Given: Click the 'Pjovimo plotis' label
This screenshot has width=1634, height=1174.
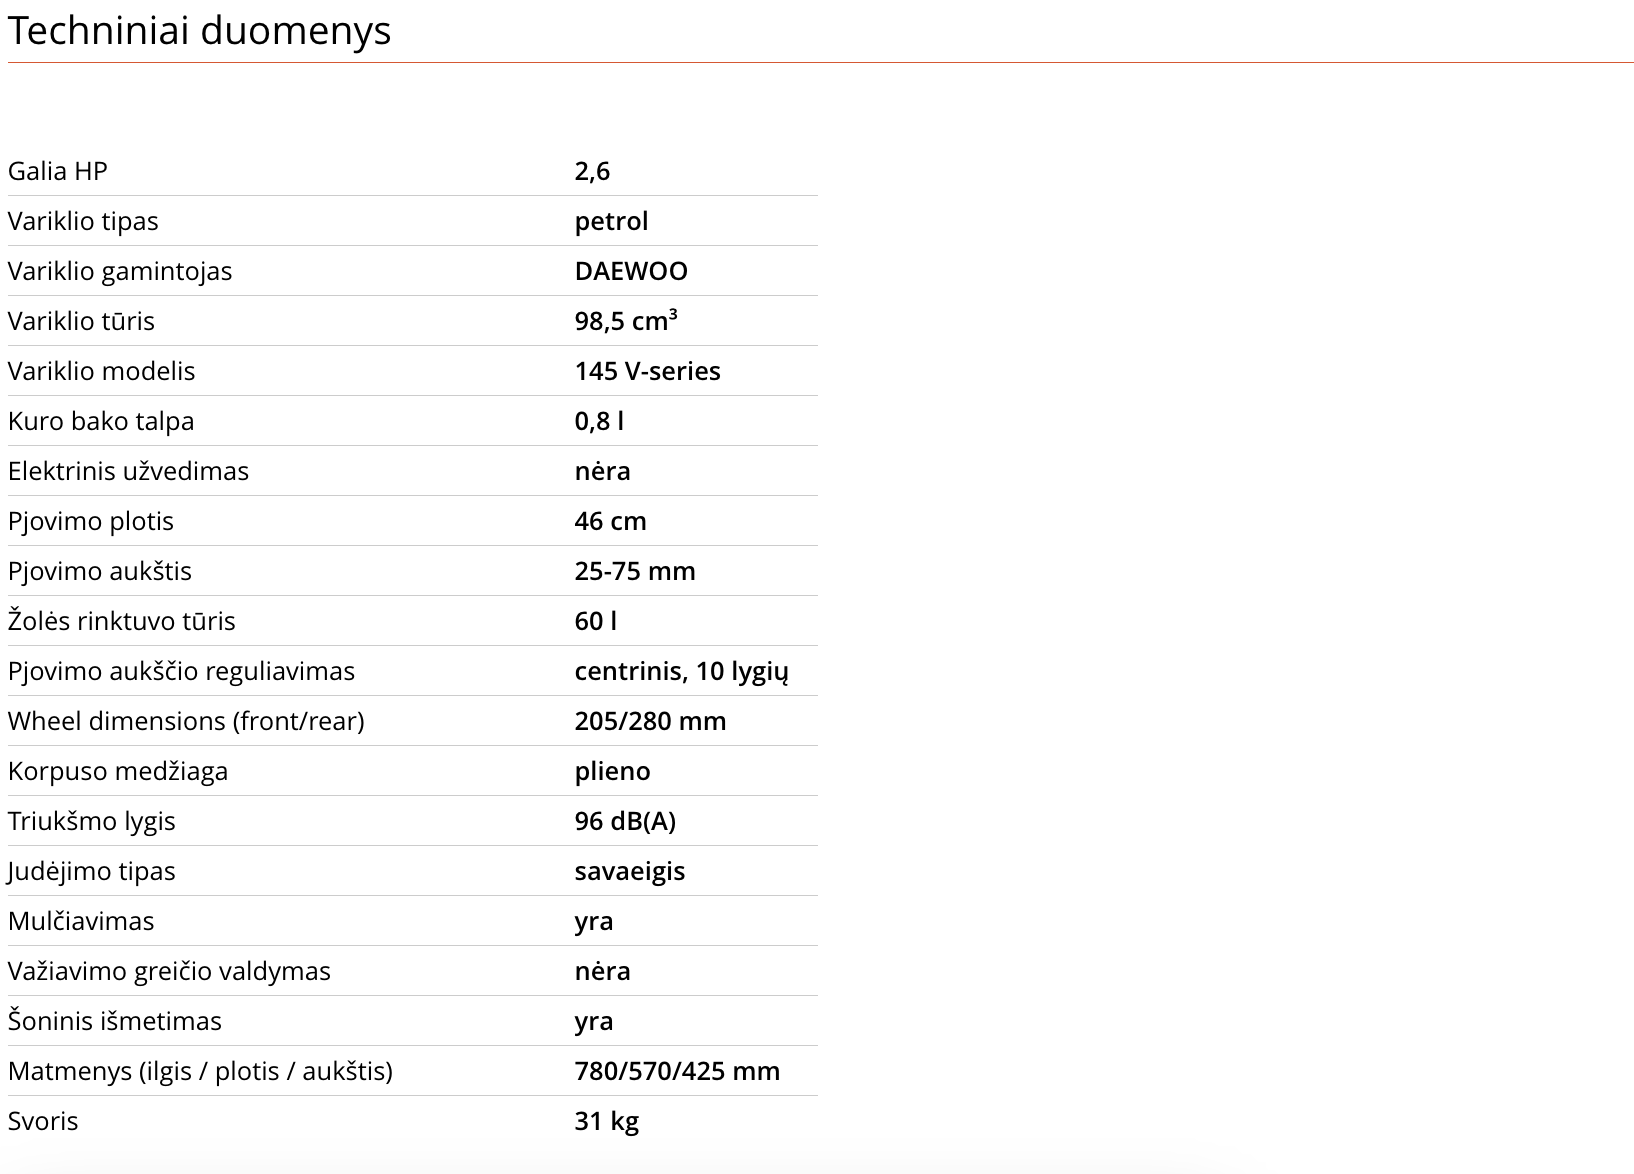Looking at the screenshot, I should [91, 521].
